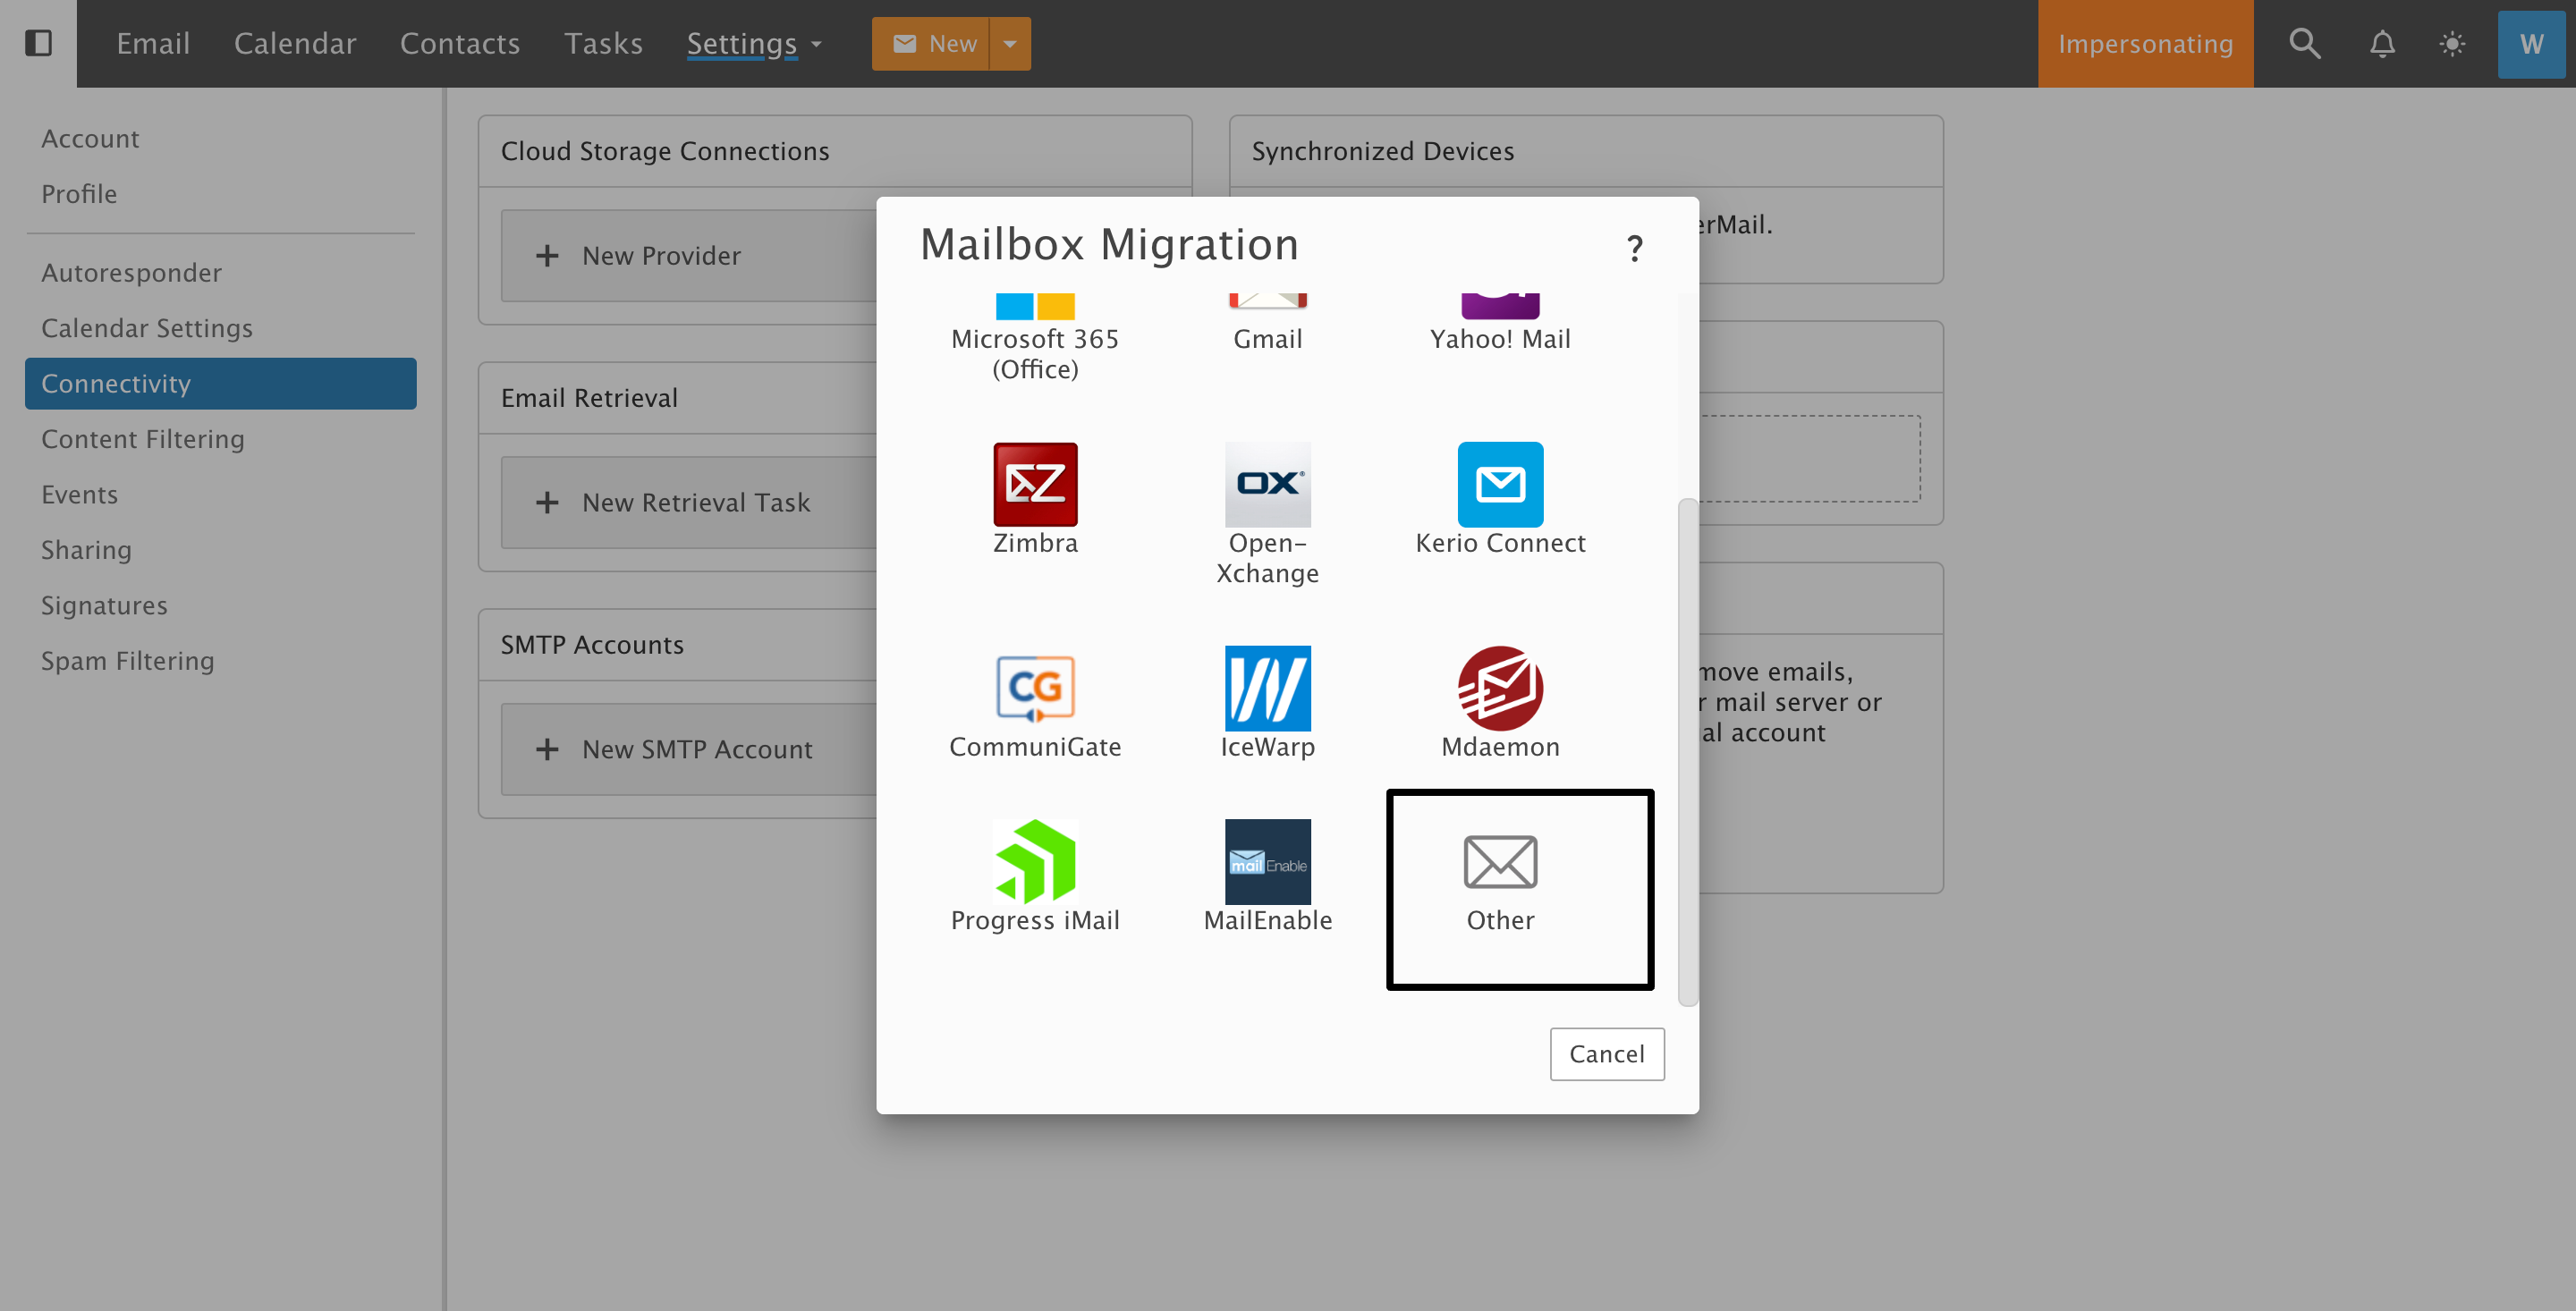
Task: Open Events in the sidebar
Action: tap(220, 494)
